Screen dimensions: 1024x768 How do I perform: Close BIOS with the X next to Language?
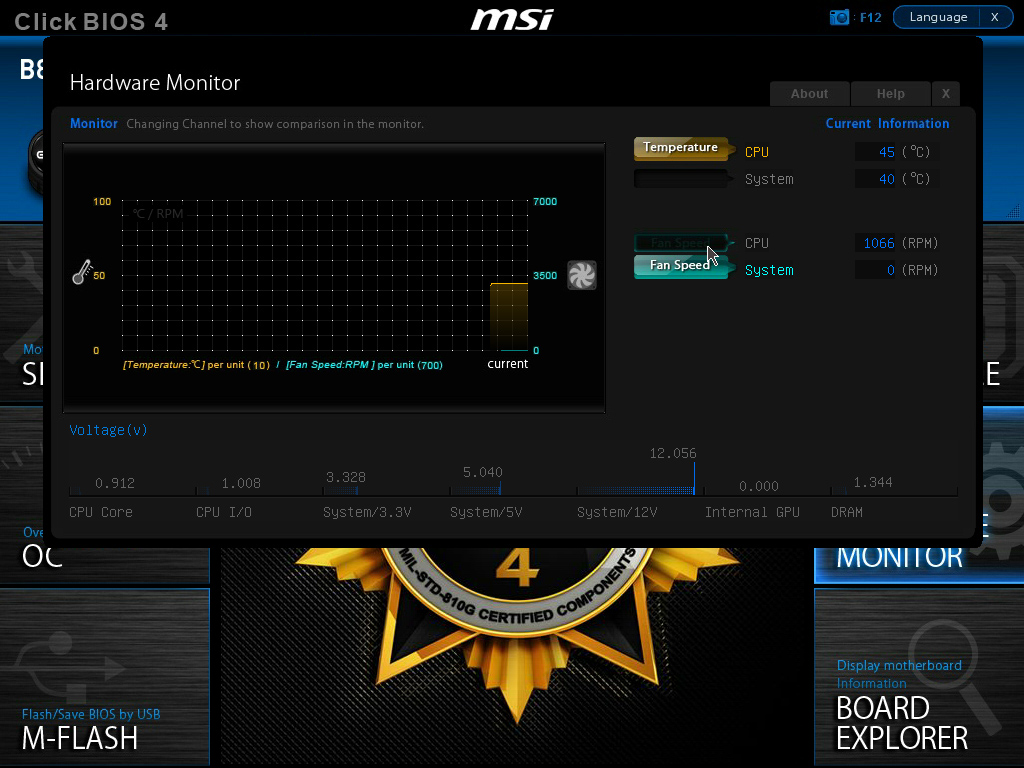(995, 17)
